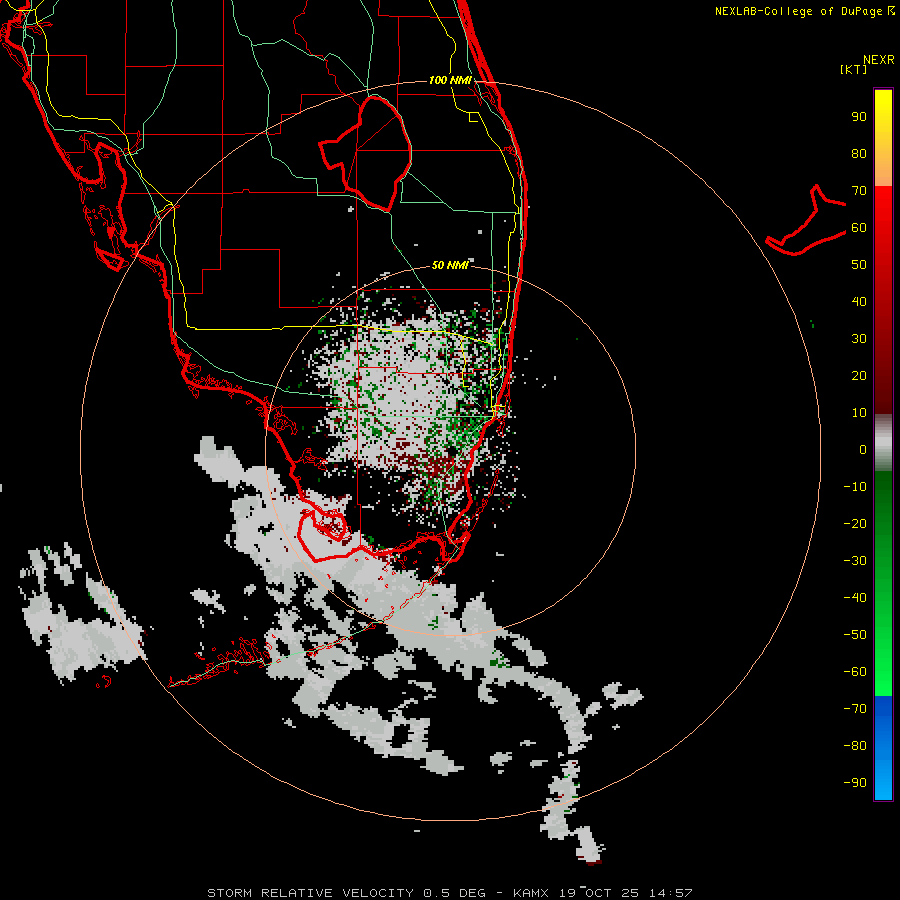
Task: Click the 70 value on velocity scale
Action: click(x=859, y=191)
